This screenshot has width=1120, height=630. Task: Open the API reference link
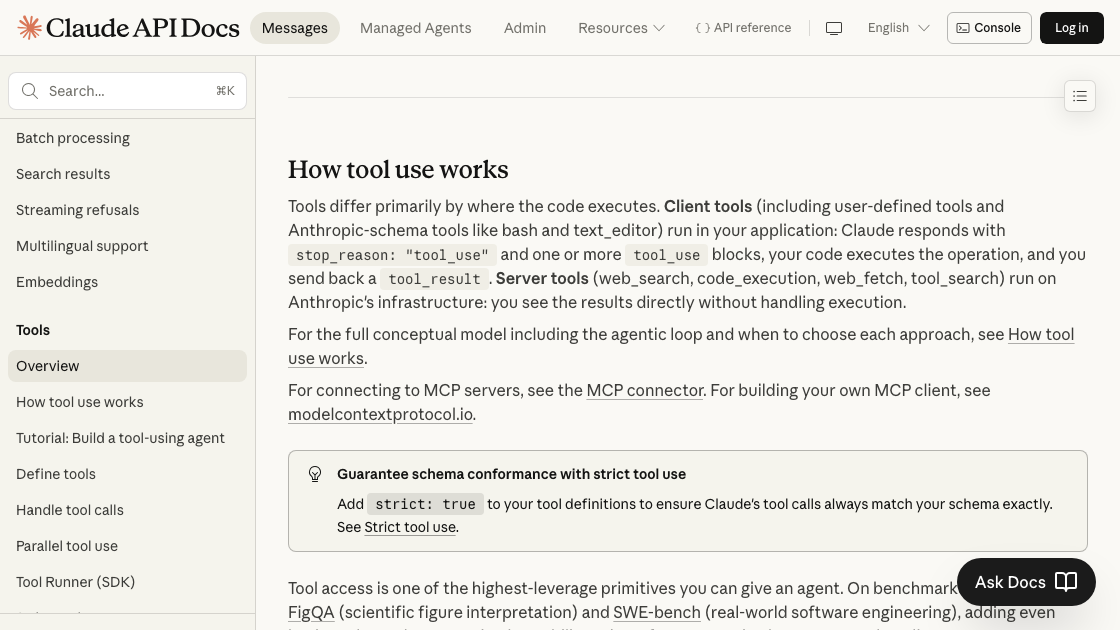[743, 28]
